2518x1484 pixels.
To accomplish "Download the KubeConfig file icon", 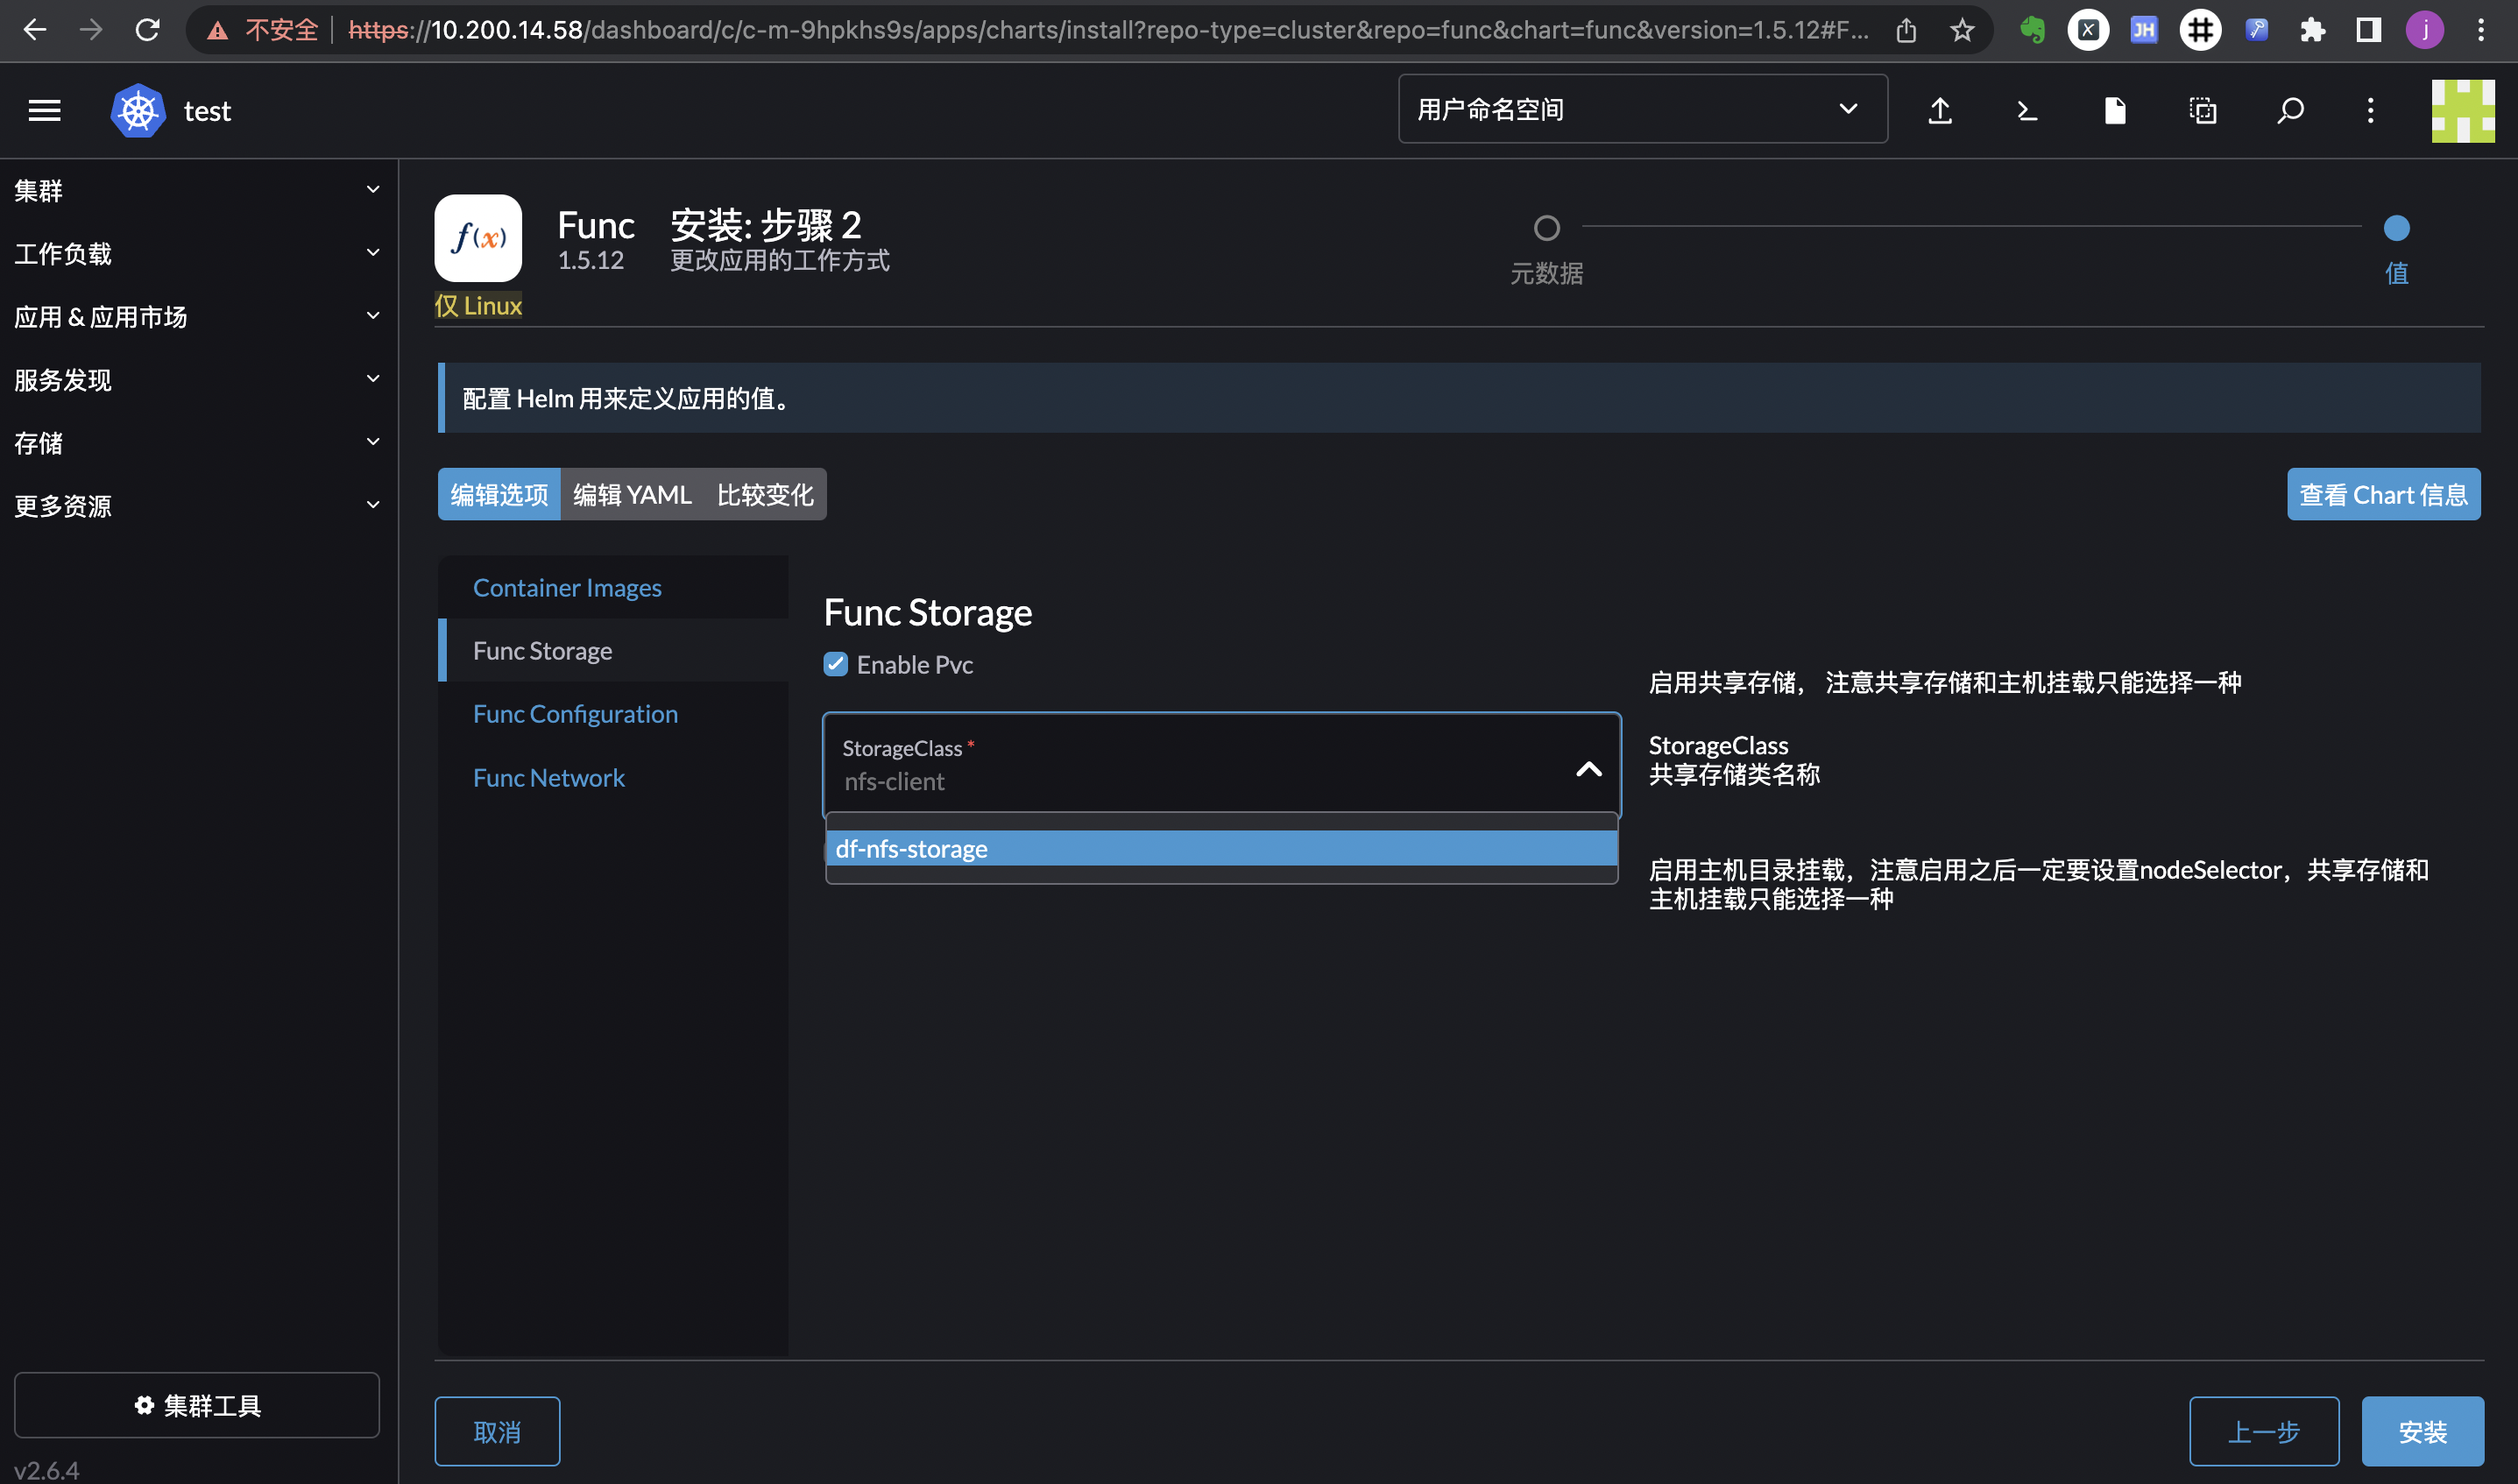I will pos(2115,110).
